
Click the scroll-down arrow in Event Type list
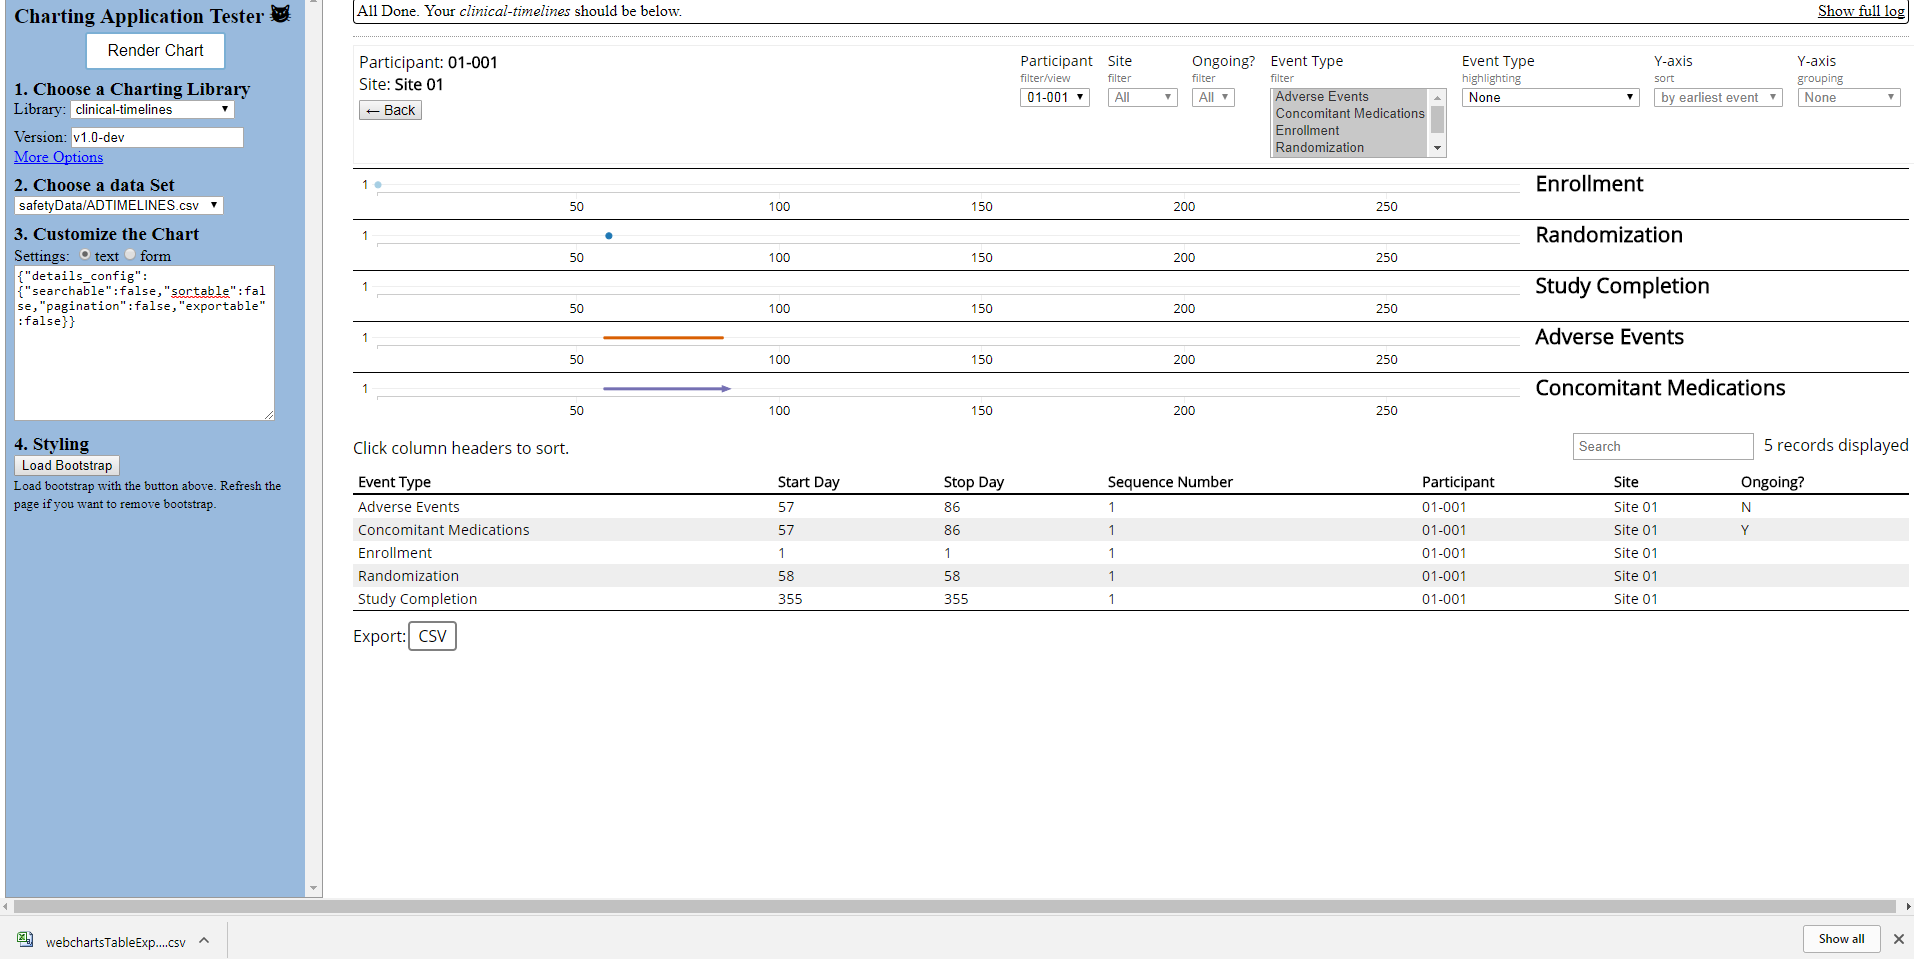point(1437,147)
